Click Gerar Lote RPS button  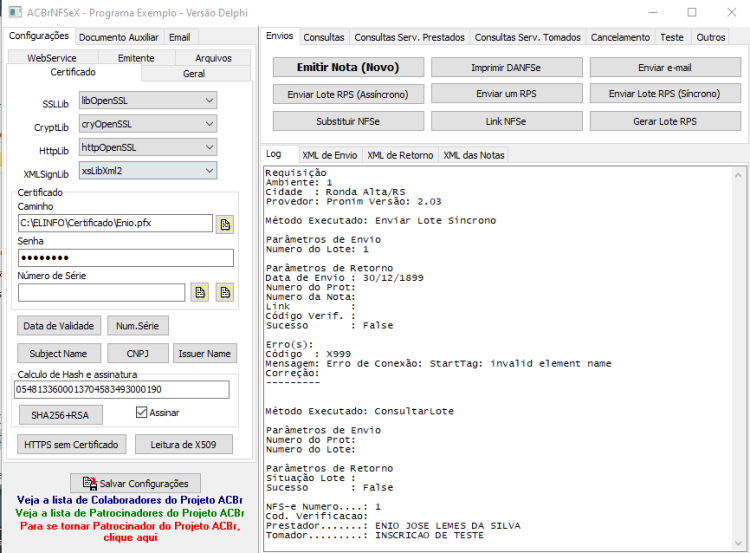[x=665, y=121]
